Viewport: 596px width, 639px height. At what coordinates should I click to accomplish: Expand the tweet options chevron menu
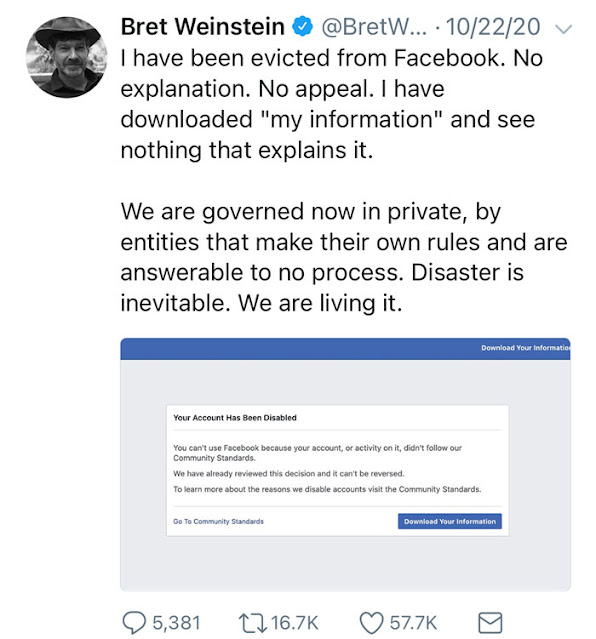click(x=564, y=29)
